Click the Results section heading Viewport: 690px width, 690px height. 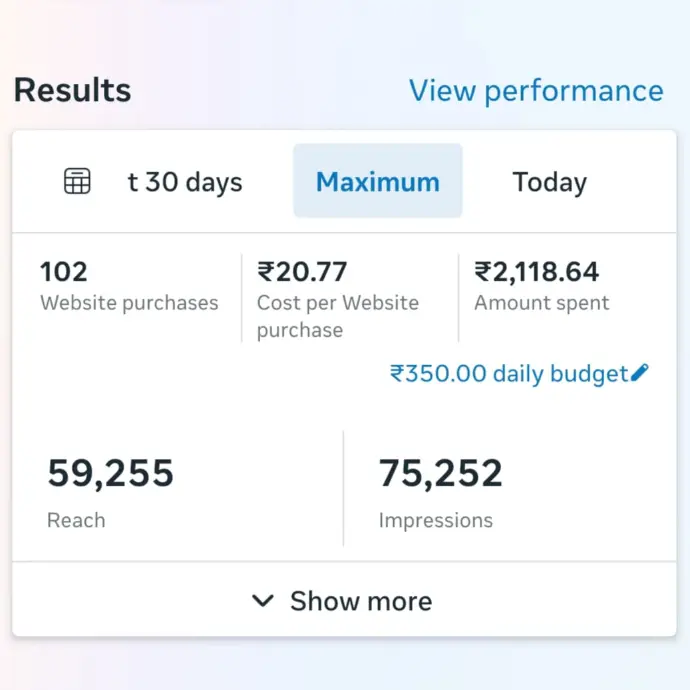click(72, 90)
